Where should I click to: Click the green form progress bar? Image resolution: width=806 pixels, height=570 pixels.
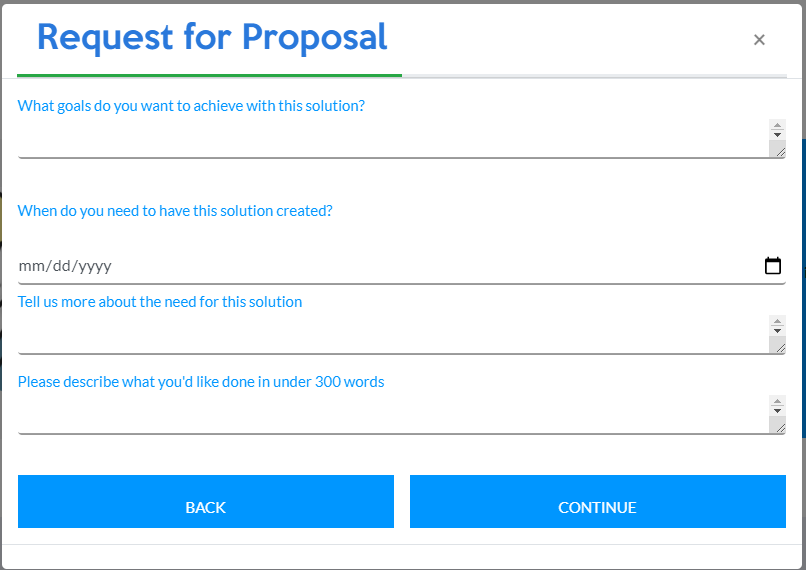210,75
